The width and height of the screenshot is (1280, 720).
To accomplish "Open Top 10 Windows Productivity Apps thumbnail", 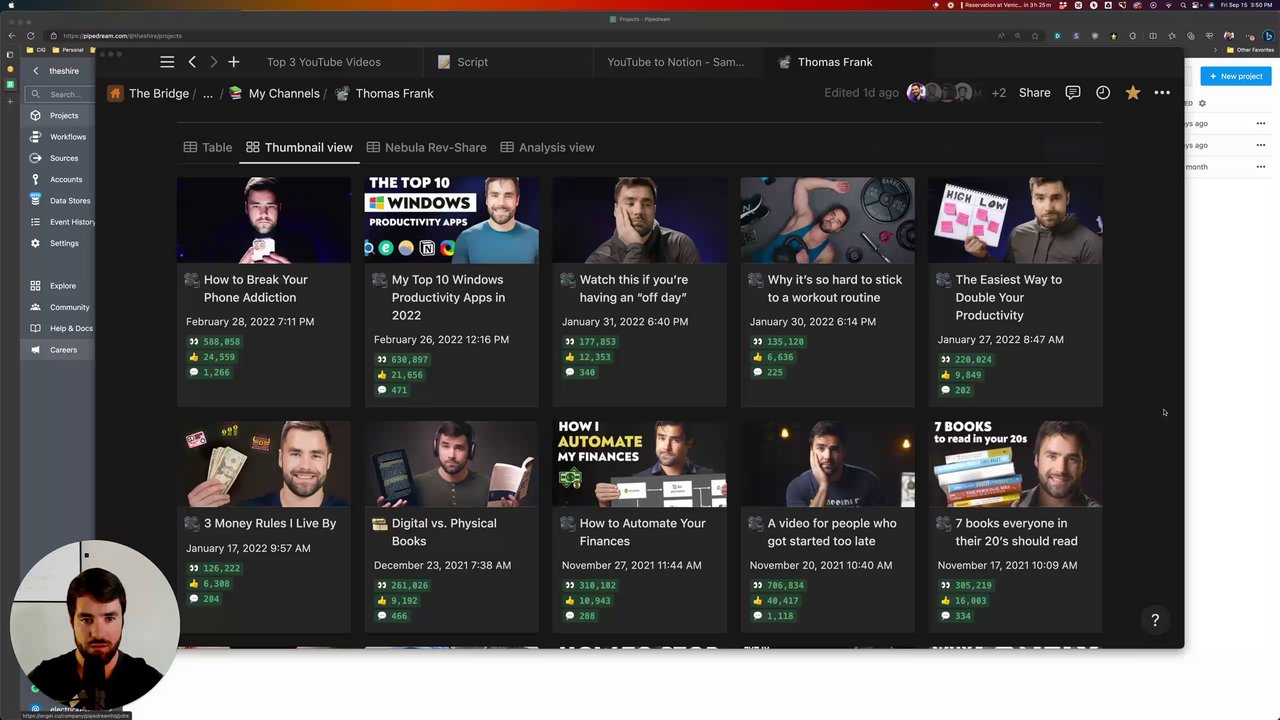I will pos(452,220).
